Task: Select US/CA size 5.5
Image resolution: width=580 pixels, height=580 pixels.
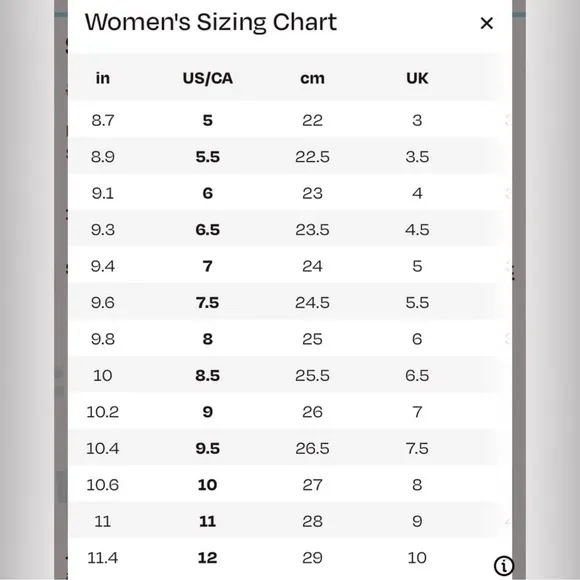Action: click(208, 157)
